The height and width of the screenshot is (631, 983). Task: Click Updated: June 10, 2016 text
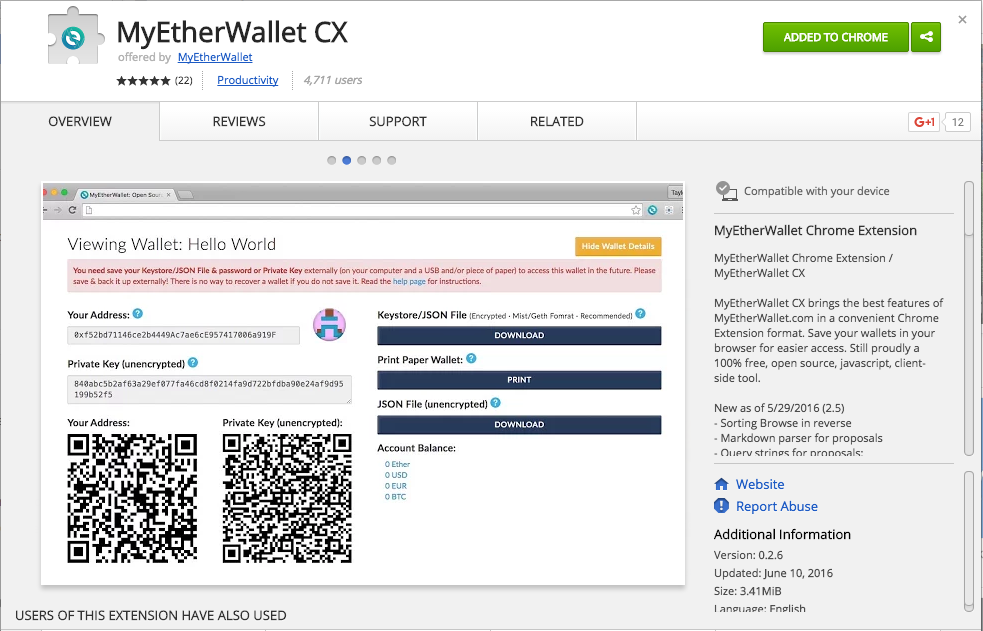point(774,573)
